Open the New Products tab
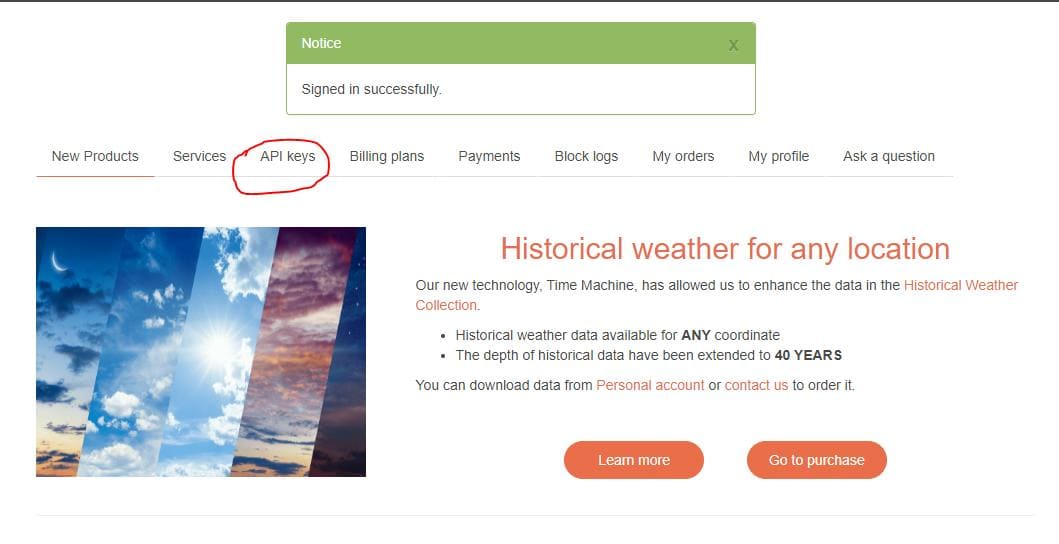 click(x=95, y=156)
